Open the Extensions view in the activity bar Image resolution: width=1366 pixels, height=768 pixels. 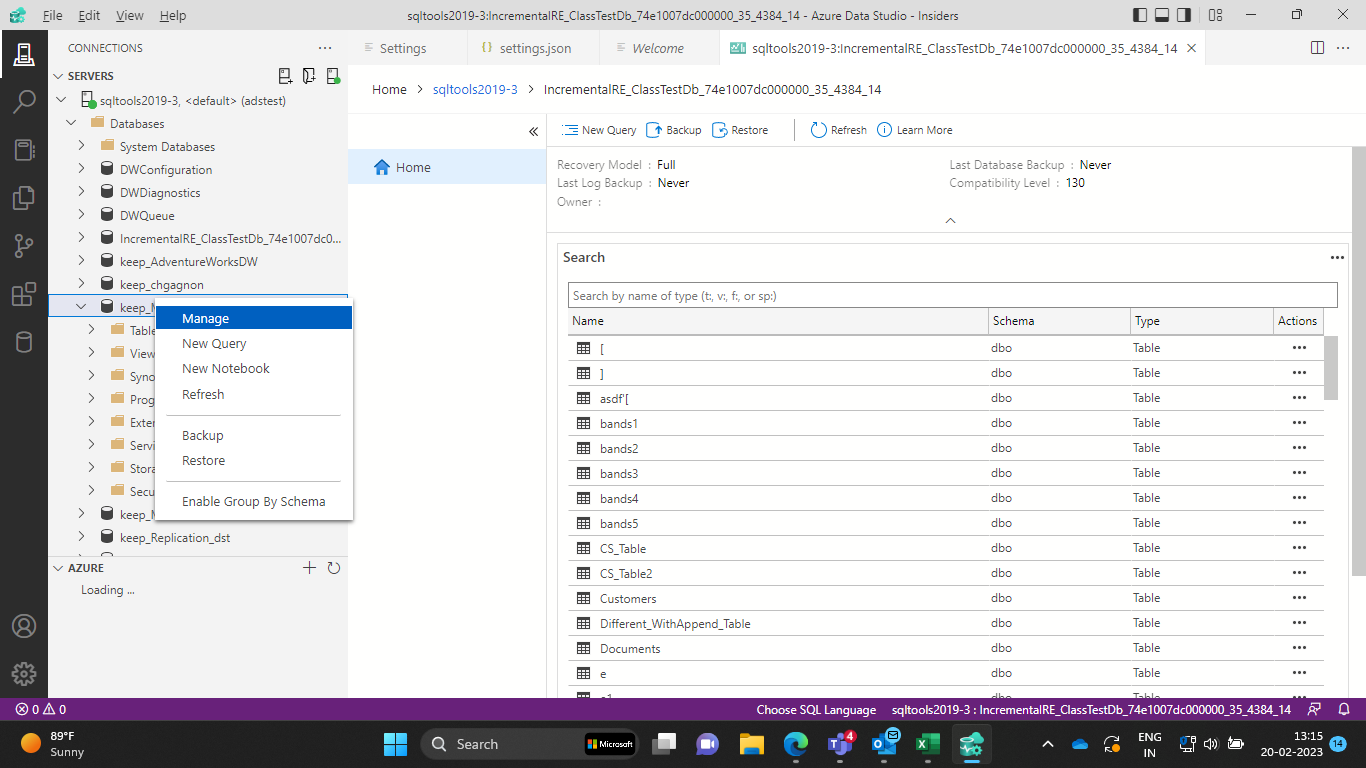pyautogui.click(x=25, y=294)
